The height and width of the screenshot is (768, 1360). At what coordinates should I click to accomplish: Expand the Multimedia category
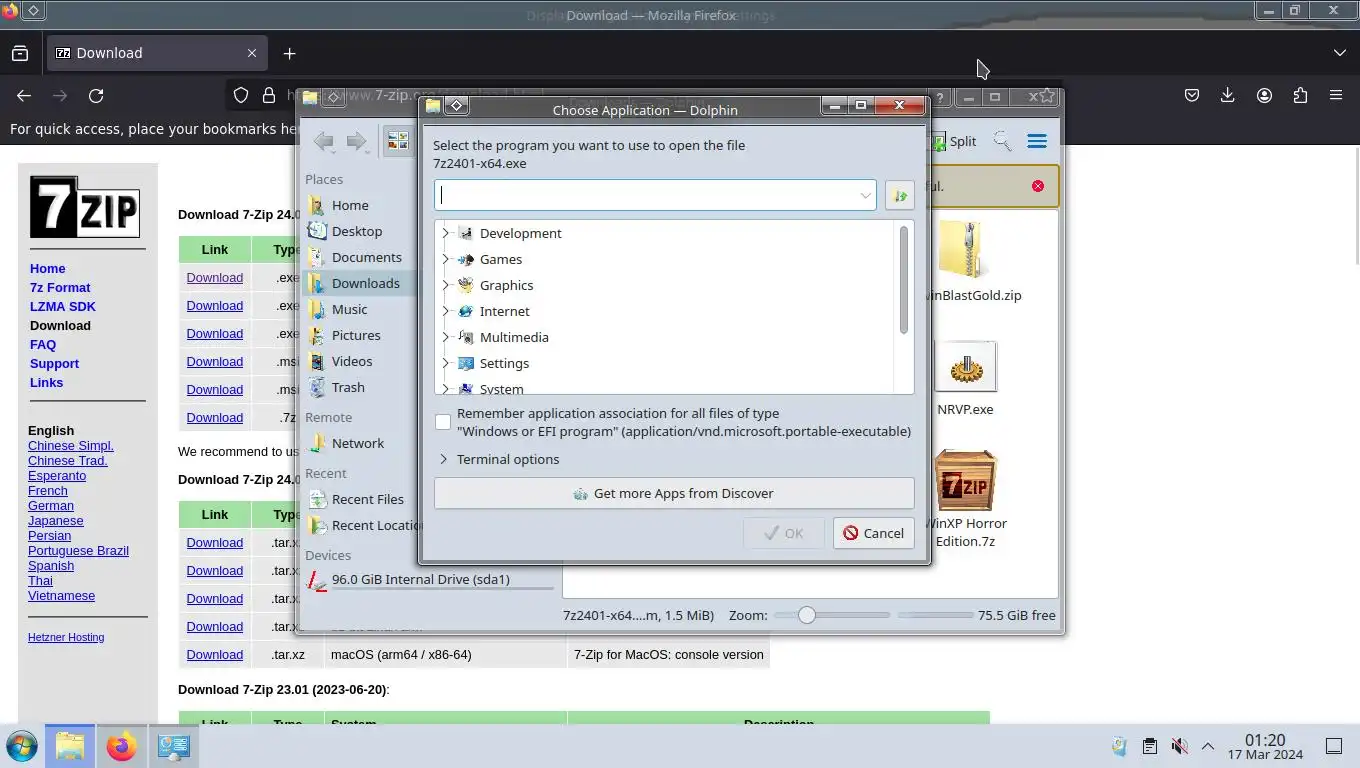tap(445, 337)
